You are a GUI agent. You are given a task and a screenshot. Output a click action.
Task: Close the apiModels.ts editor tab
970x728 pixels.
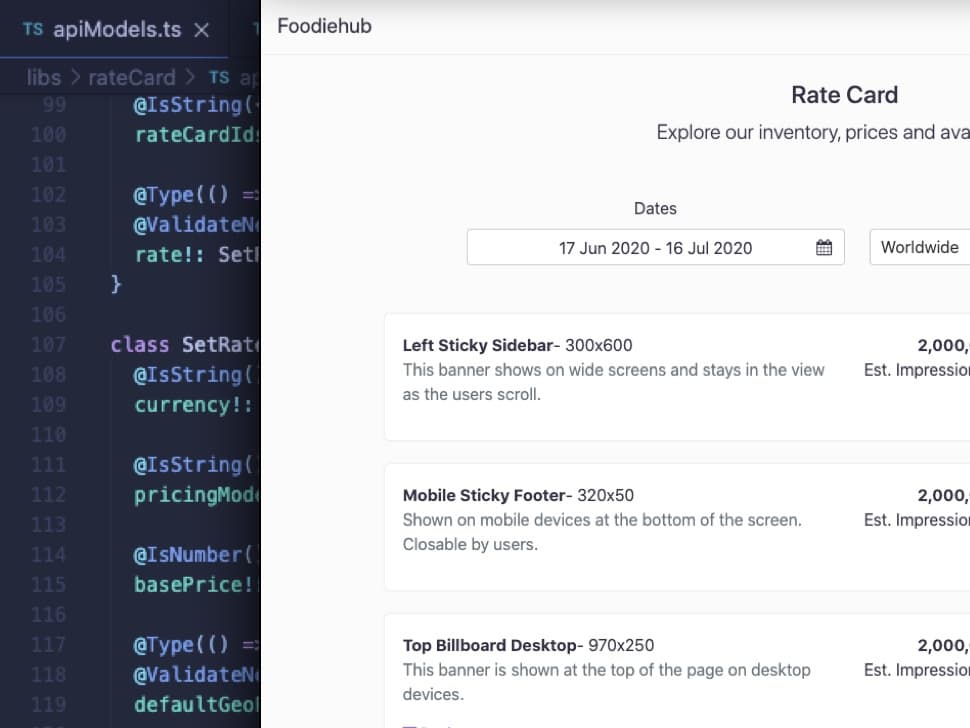click(201, 30)
